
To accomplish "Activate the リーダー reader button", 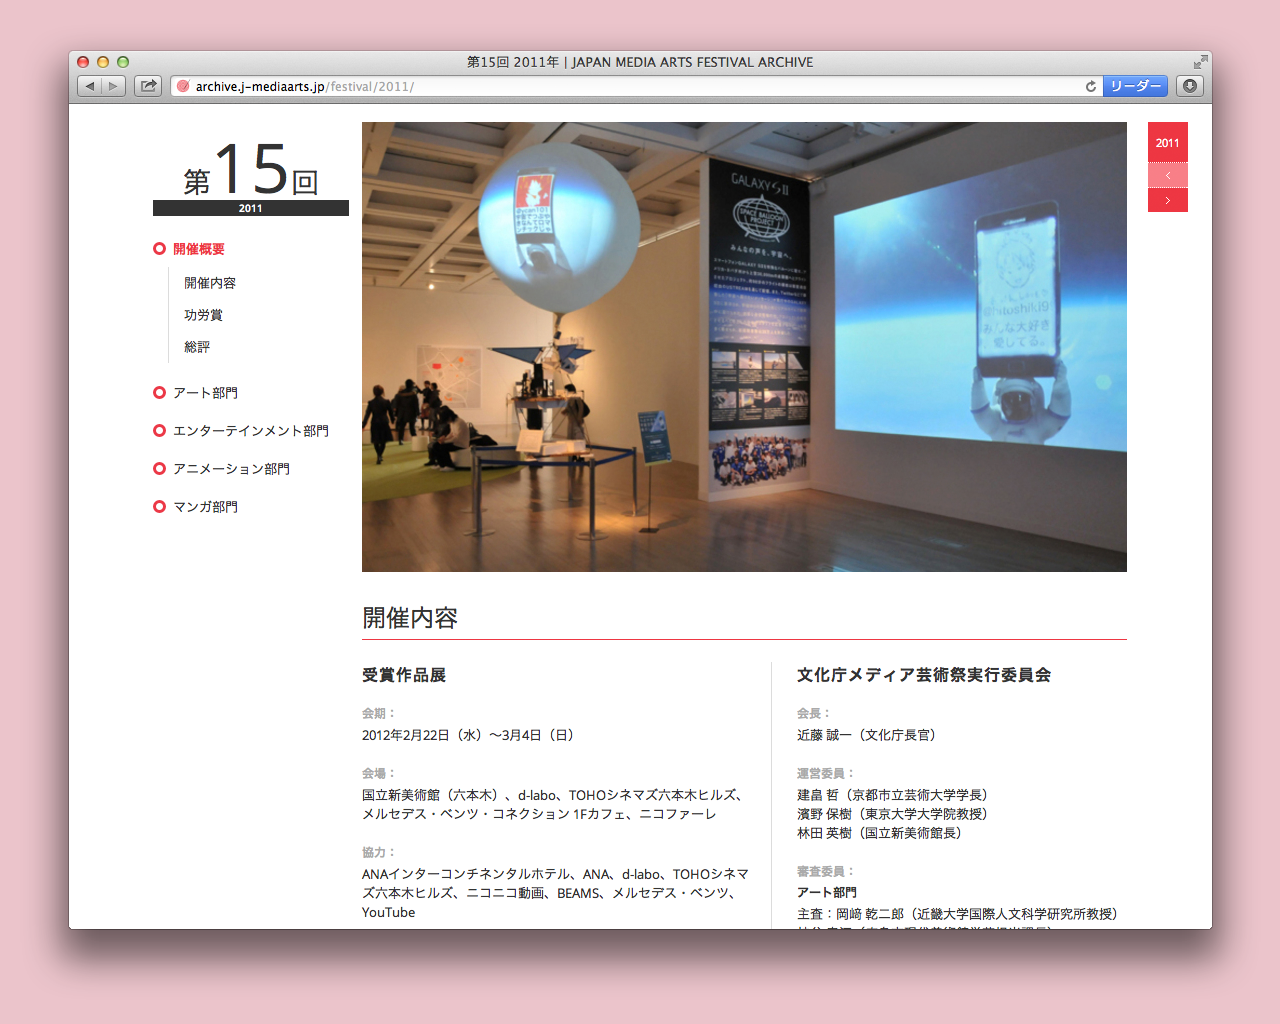I will click(1136, 86).
